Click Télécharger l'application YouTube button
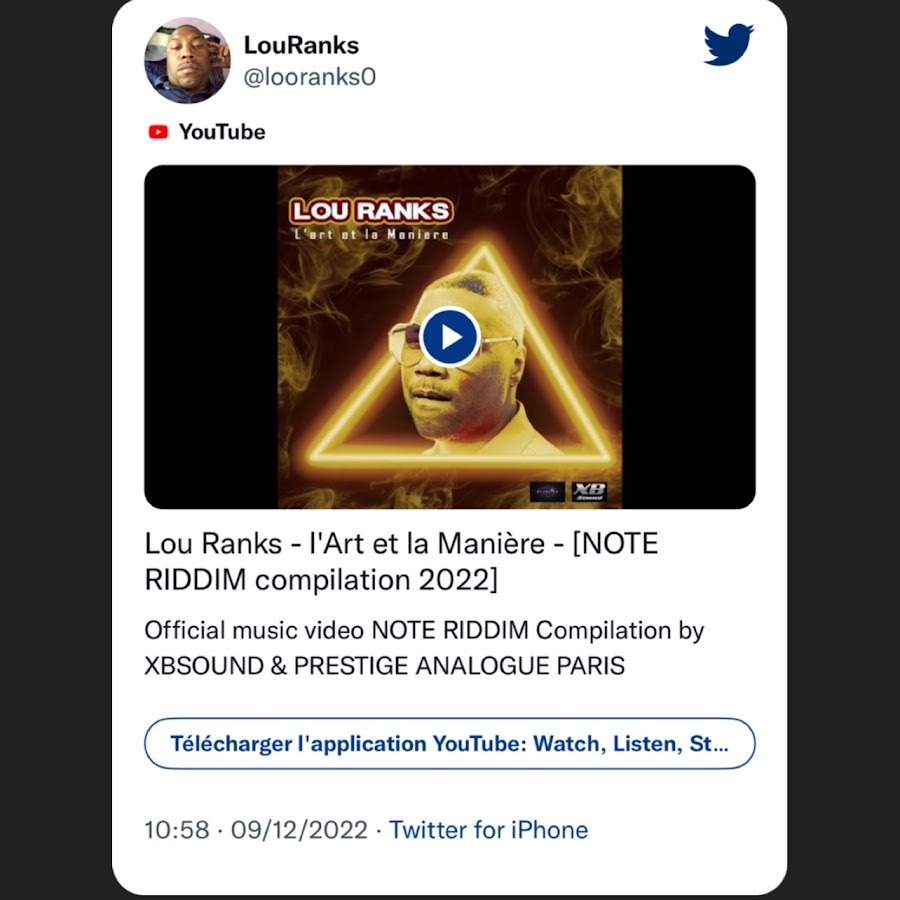Screen dimensions: 900x900 [450, 743]
